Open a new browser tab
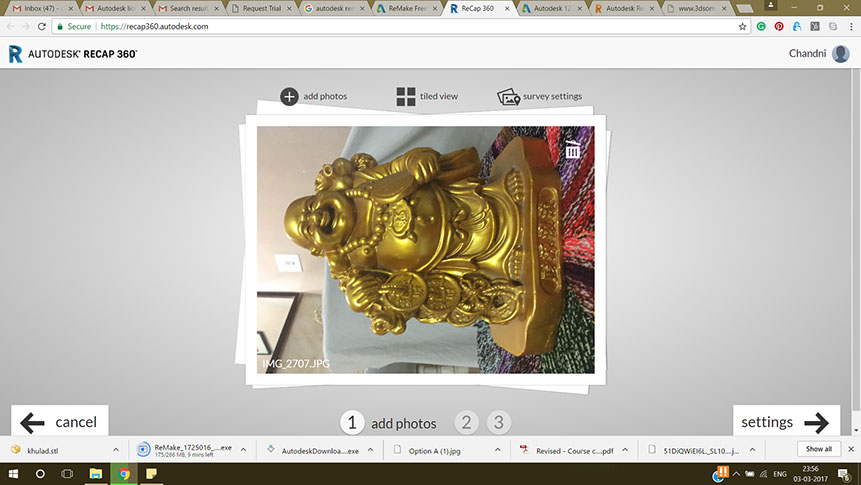The image size is (861, 485). point(745,8)
